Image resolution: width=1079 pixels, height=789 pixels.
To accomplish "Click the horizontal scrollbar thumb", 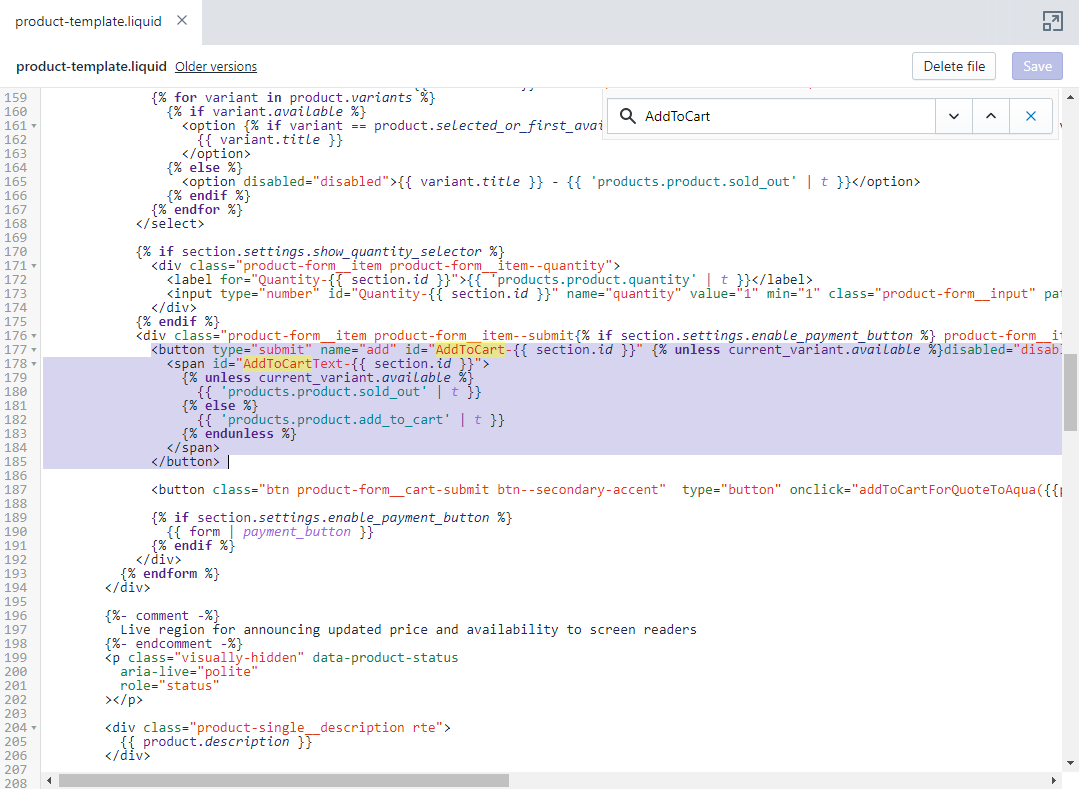I will click(284, 781).
